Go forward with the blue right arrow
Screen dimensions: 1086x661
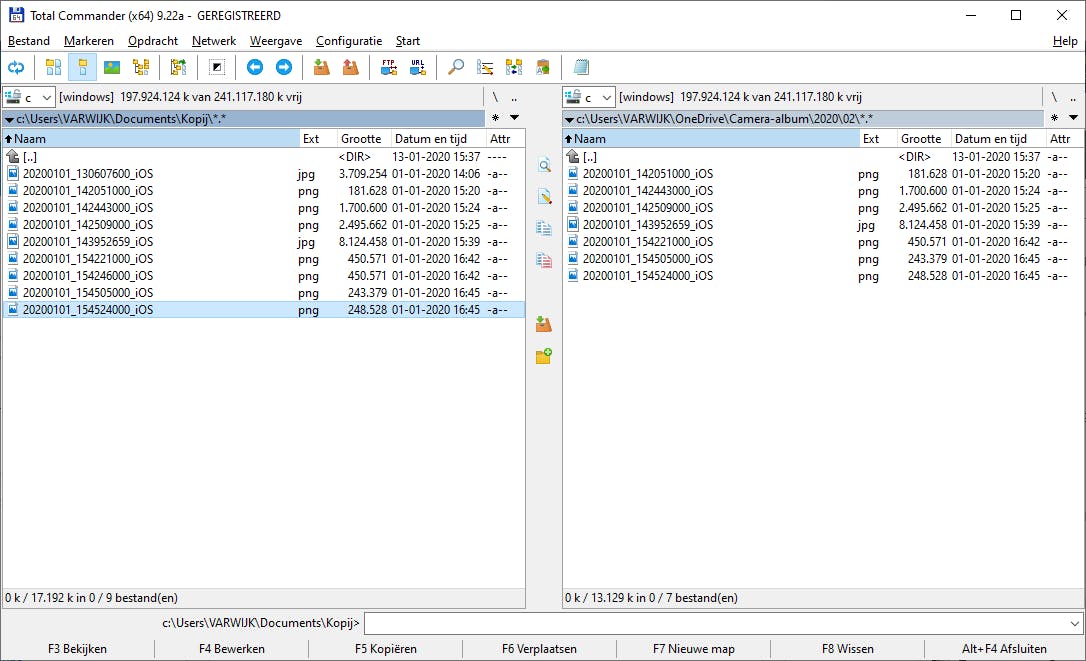coord(284,67)
